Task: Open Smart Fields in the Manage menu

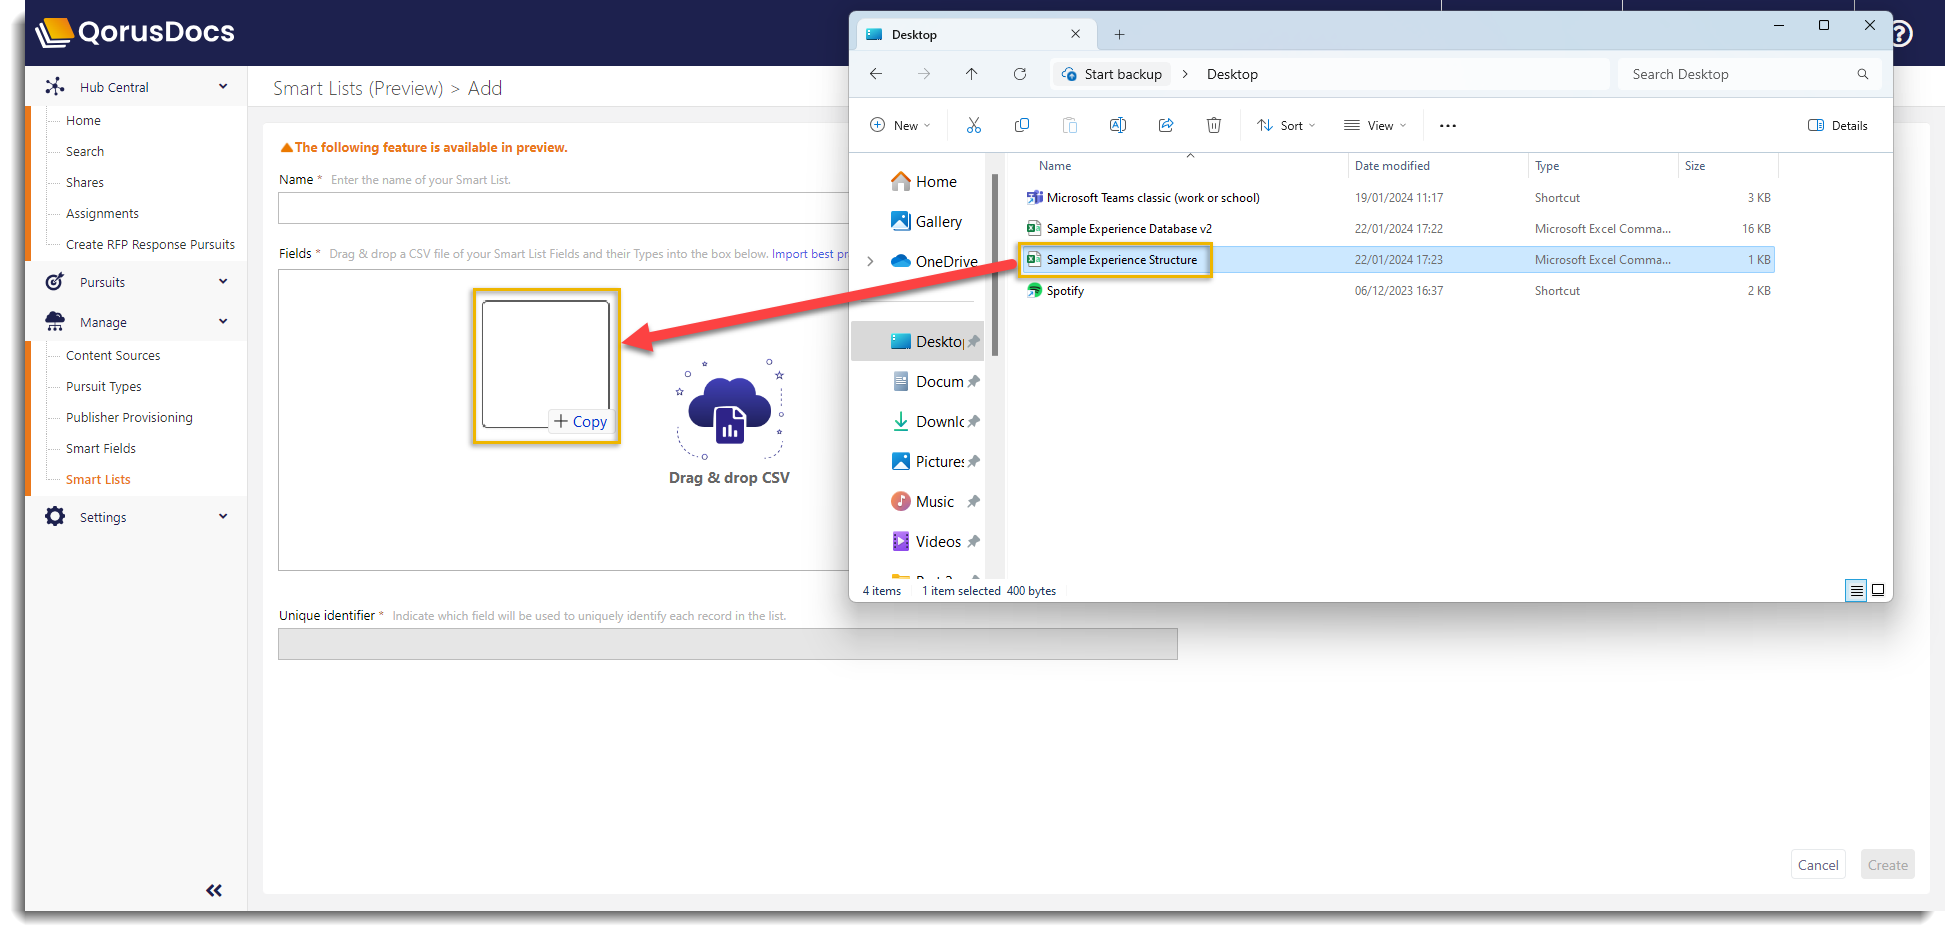Action: (101, 448)
